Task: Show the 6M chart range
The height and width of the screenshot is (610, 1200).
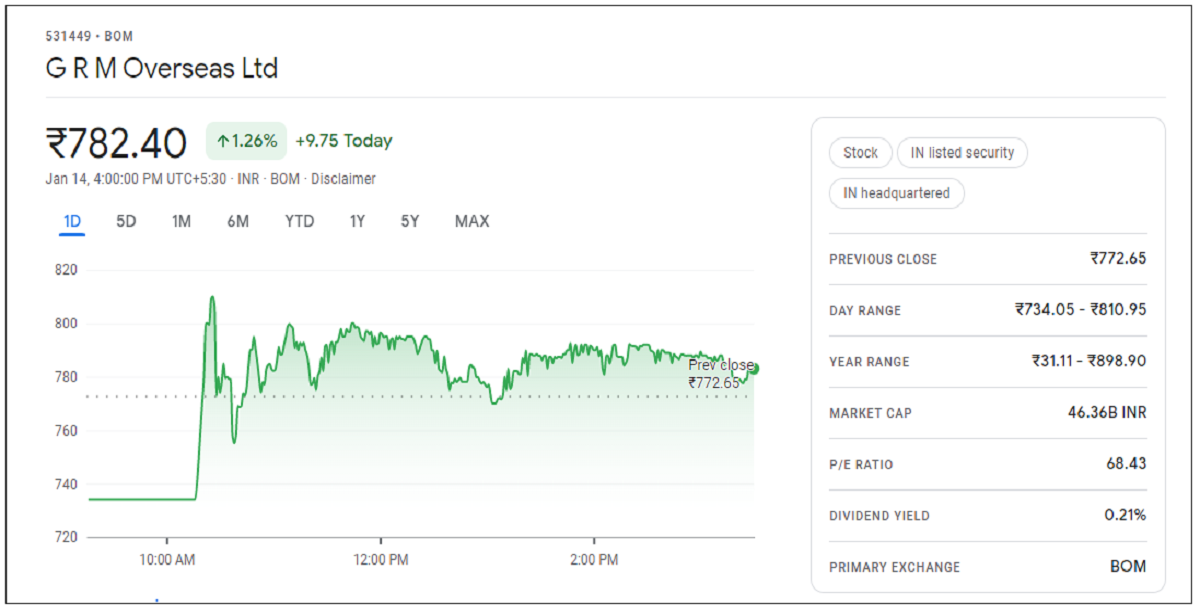Action: point(238,221)
